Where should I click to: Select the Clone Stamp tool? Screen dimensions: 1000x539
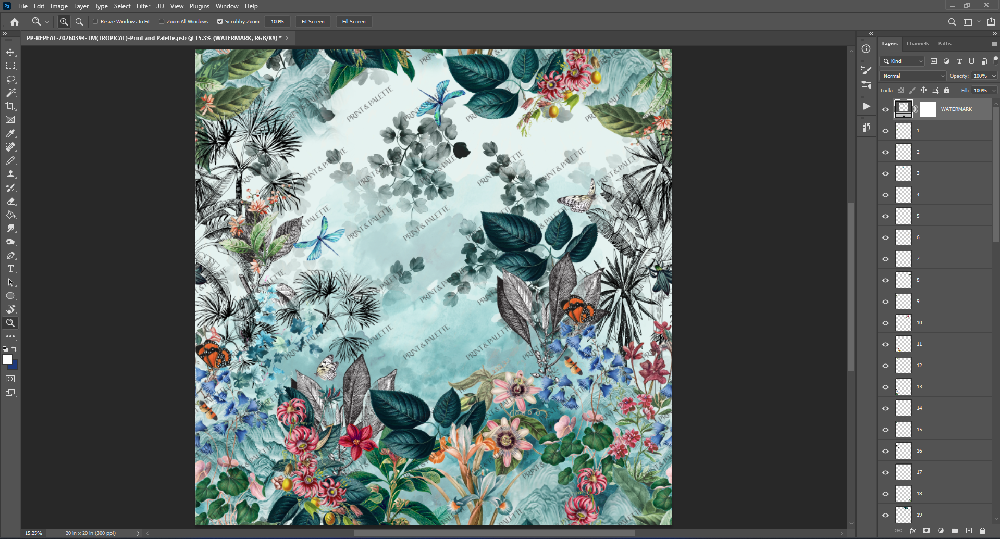click(10, 174)
